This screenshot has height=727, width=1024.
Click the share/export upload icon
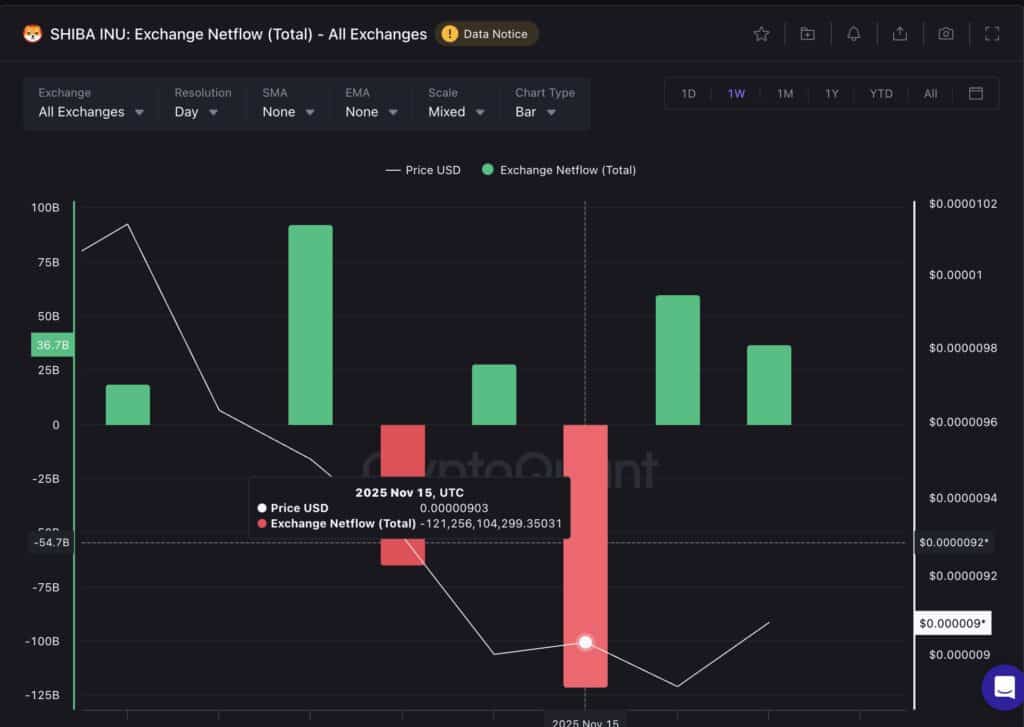[900, 34]
